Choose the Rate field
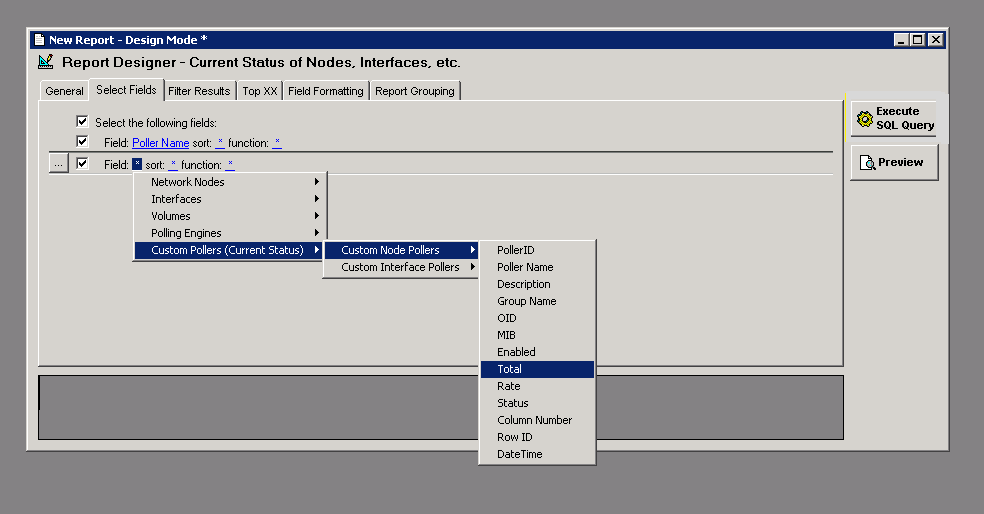Image resolution: width=984 pixels, height=514 pixels. point(537,386)
